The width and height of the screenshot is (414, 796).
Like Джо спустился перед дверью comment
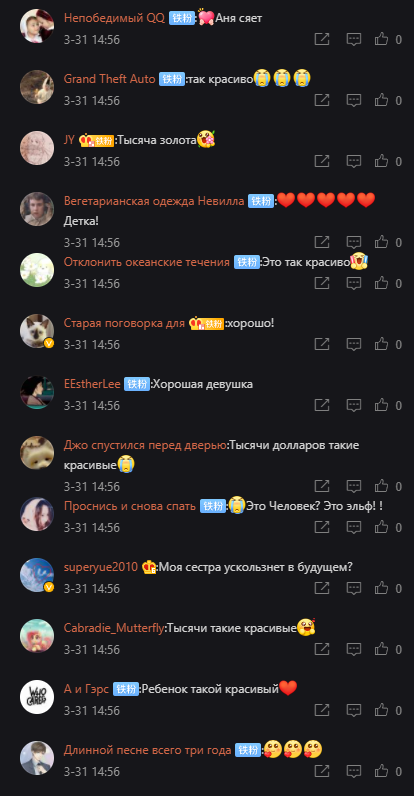tap(382, 486)
